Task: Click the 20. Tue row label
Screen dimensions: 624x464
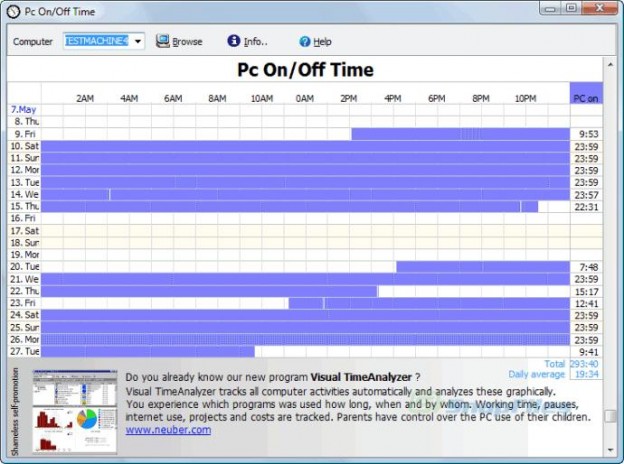Action: click(x=25, y=267)
